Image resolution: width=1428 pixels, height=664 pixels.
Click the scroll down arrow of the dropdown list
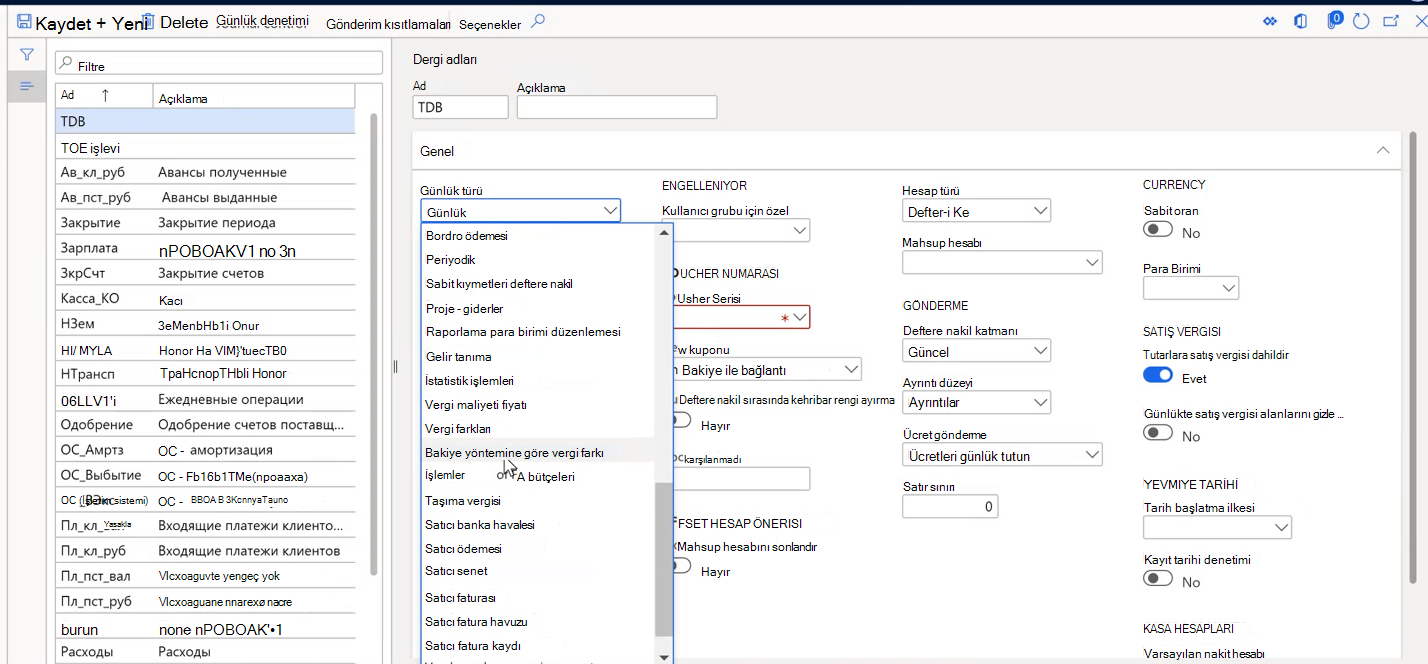pos(663,656)
